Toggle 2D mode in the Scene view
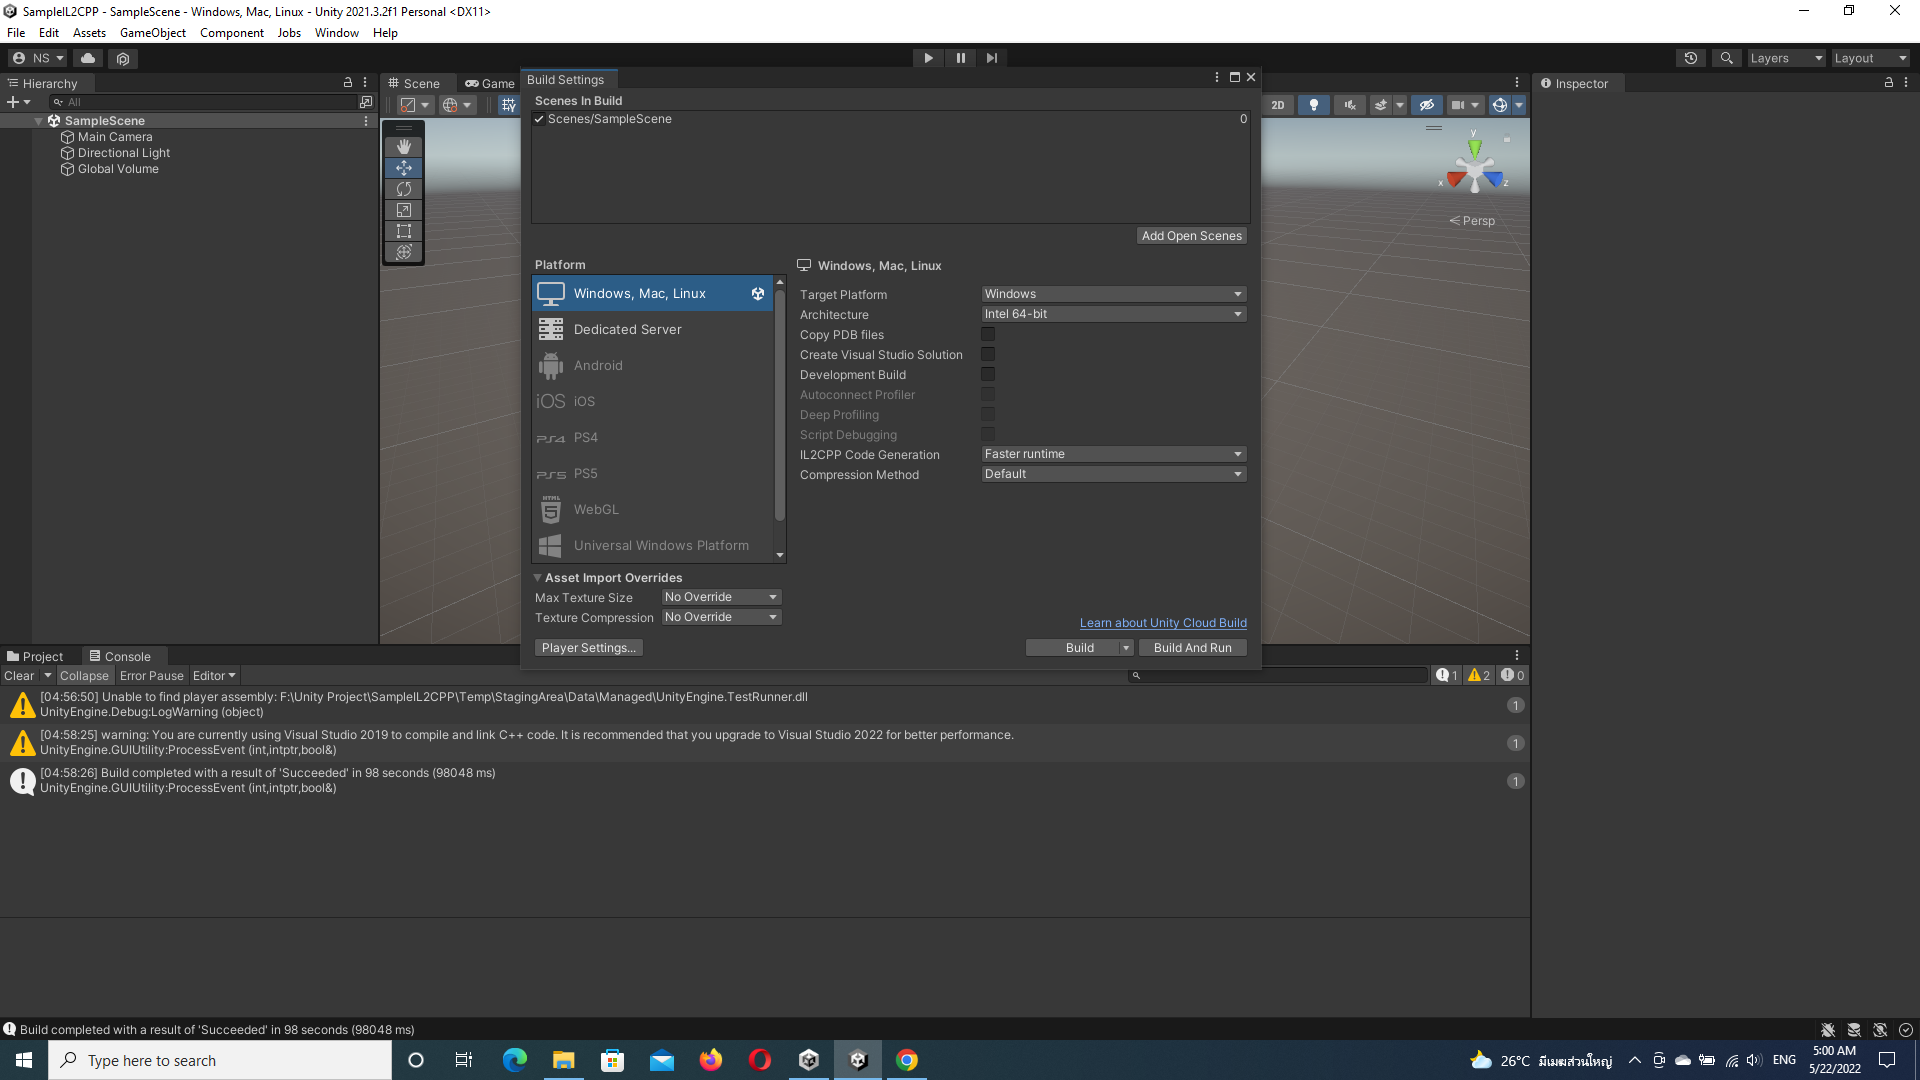Viewport: 1920px width, 1080px height. [x=1278, y=104]
